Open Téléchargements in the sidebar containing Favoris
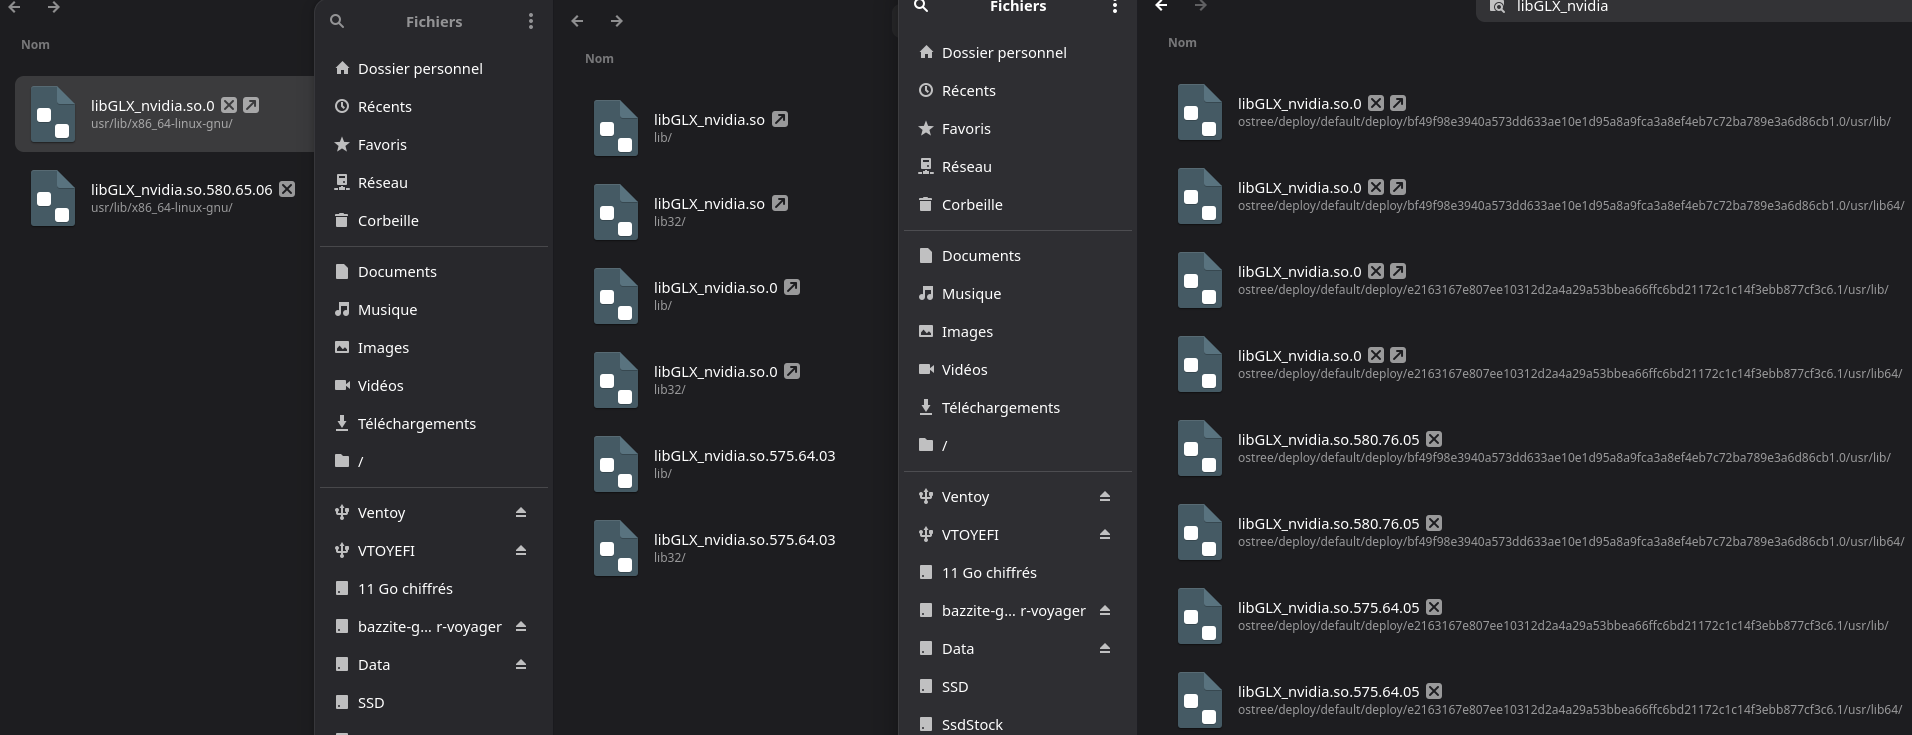Image resolution: width=1912 pixels, height=735 pixels. pyautogui.click(x=416, y=424)
